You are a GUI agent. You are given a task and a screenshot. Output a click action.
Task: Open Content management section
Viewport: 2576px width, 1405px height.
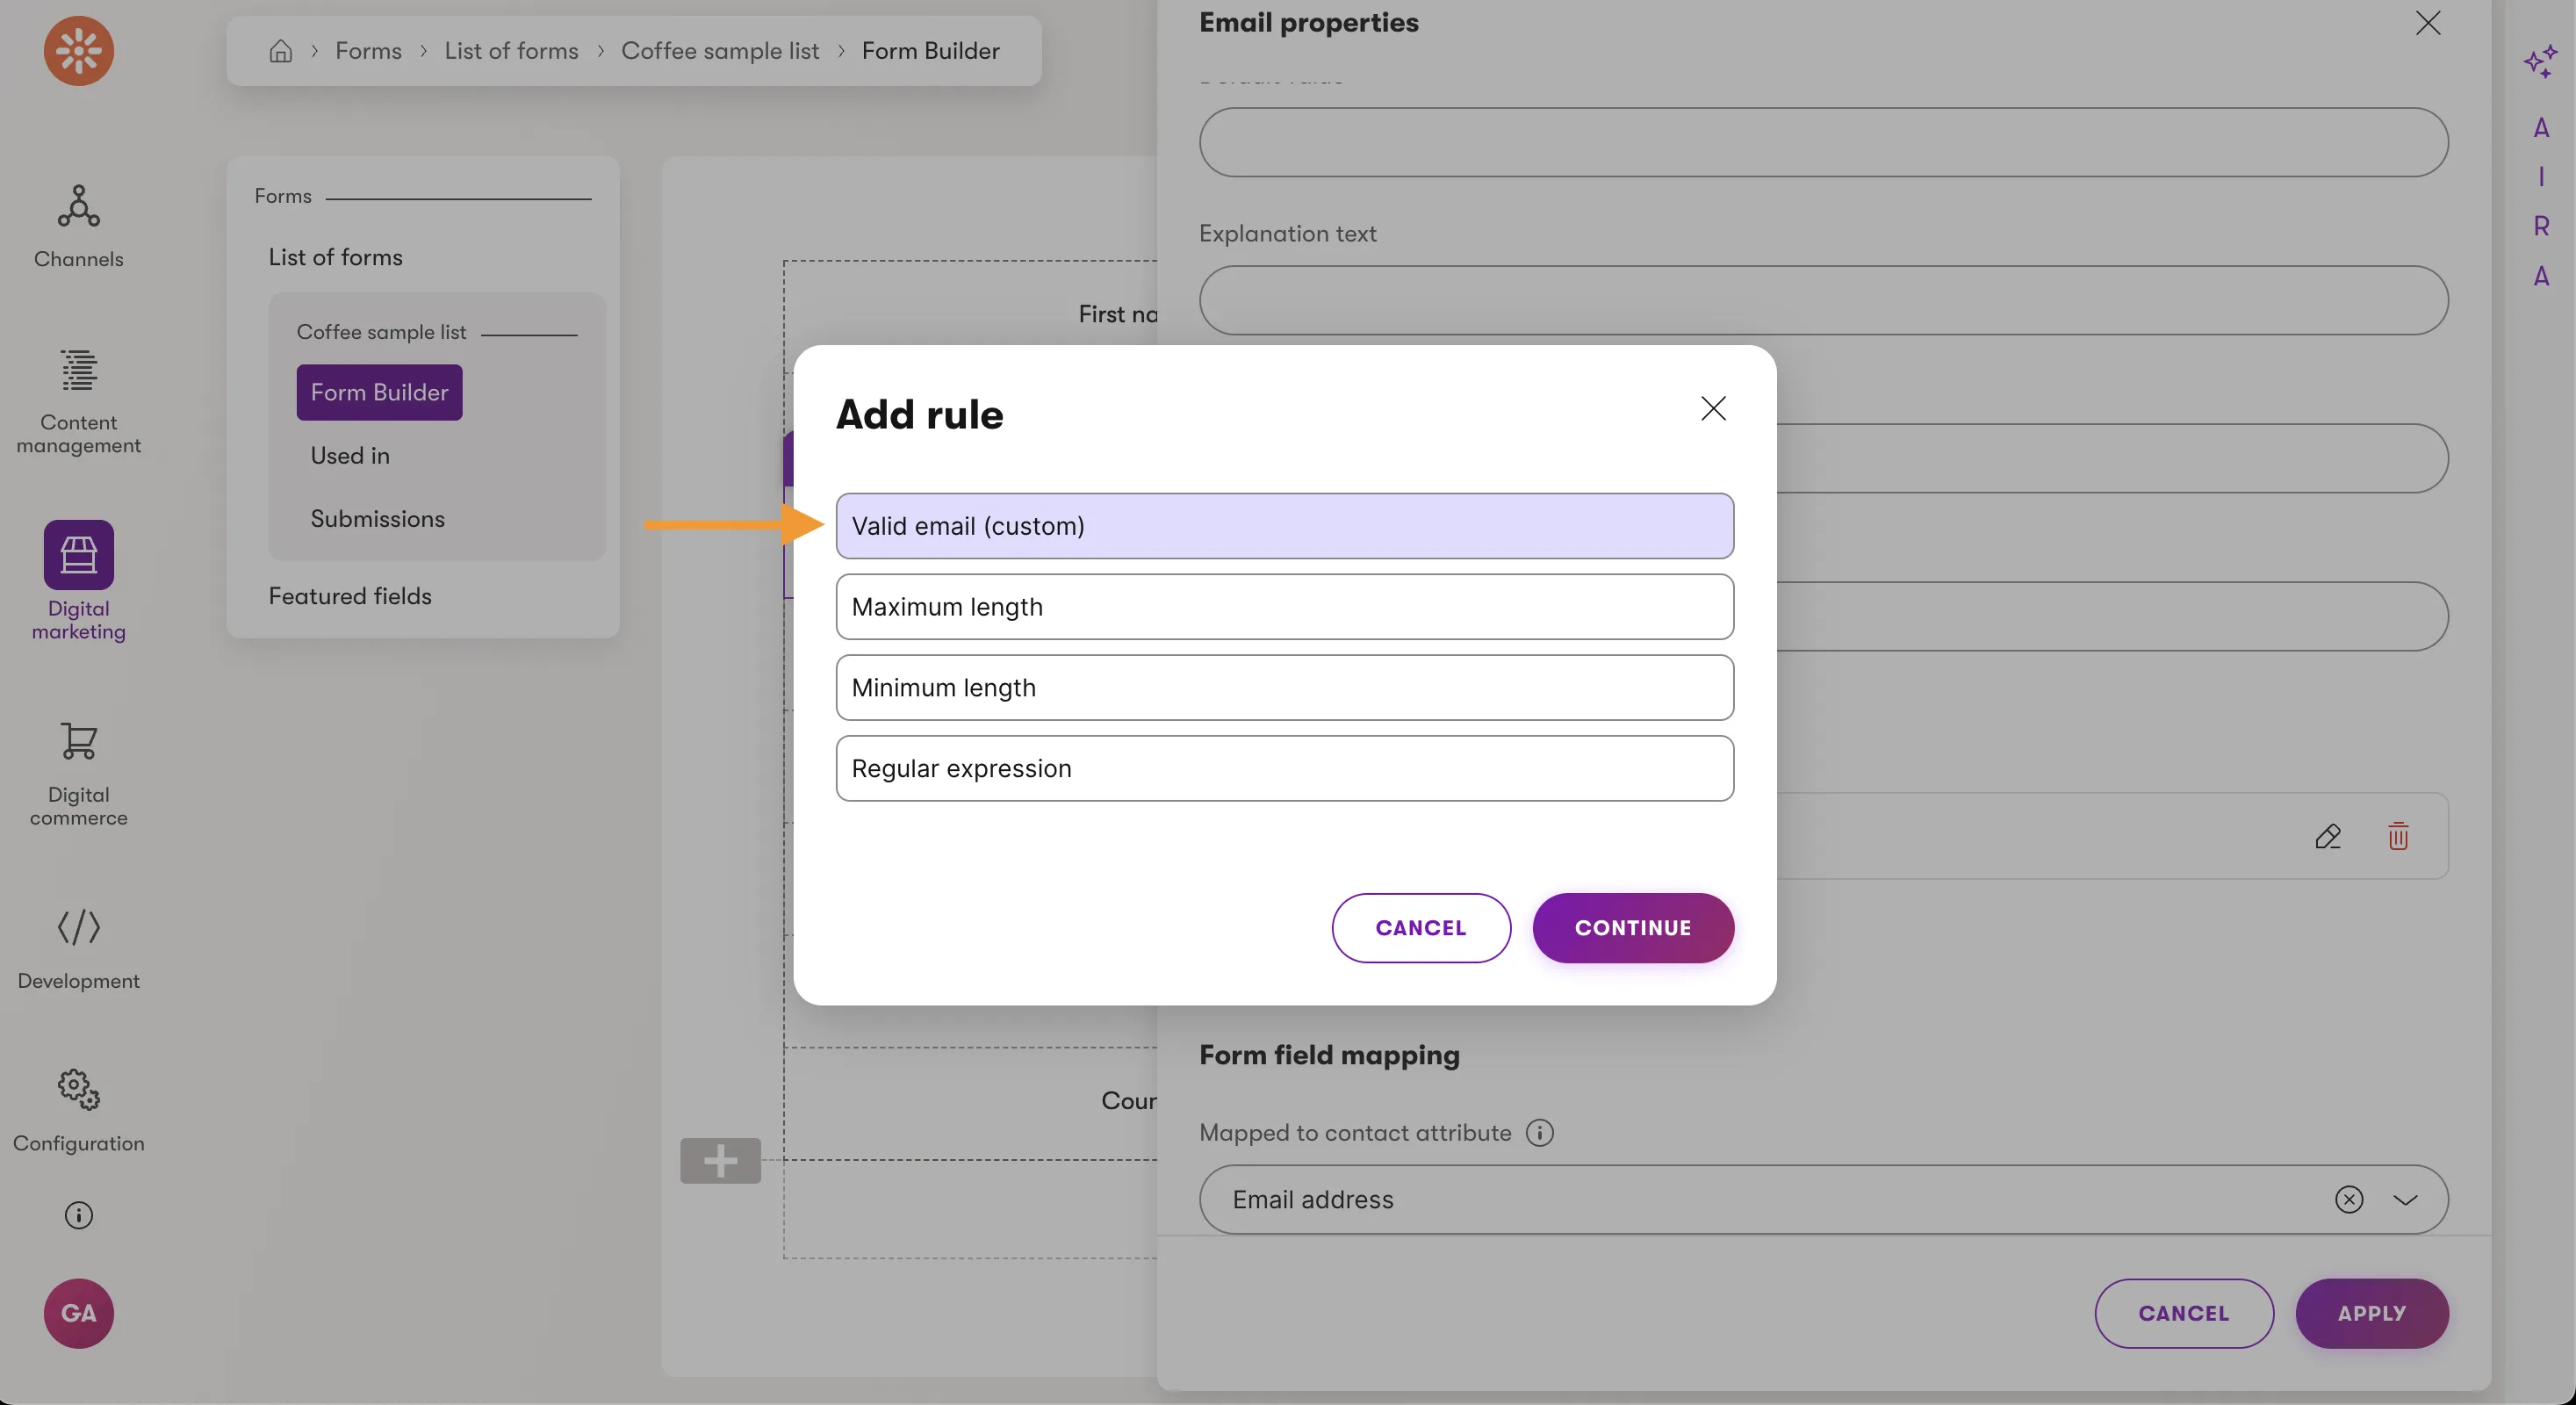[x=78, y=400]
